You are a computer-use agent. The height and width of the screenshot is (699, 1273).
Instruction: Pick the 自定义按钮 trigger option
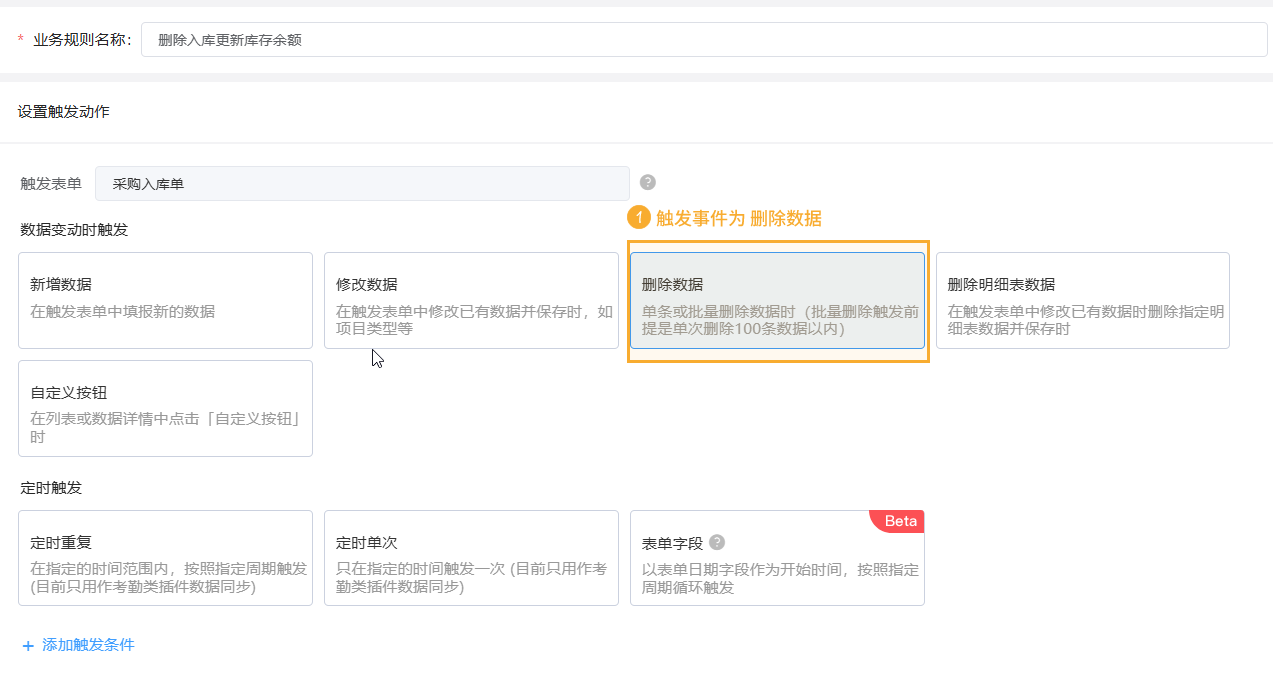click(x=165, y=408)
